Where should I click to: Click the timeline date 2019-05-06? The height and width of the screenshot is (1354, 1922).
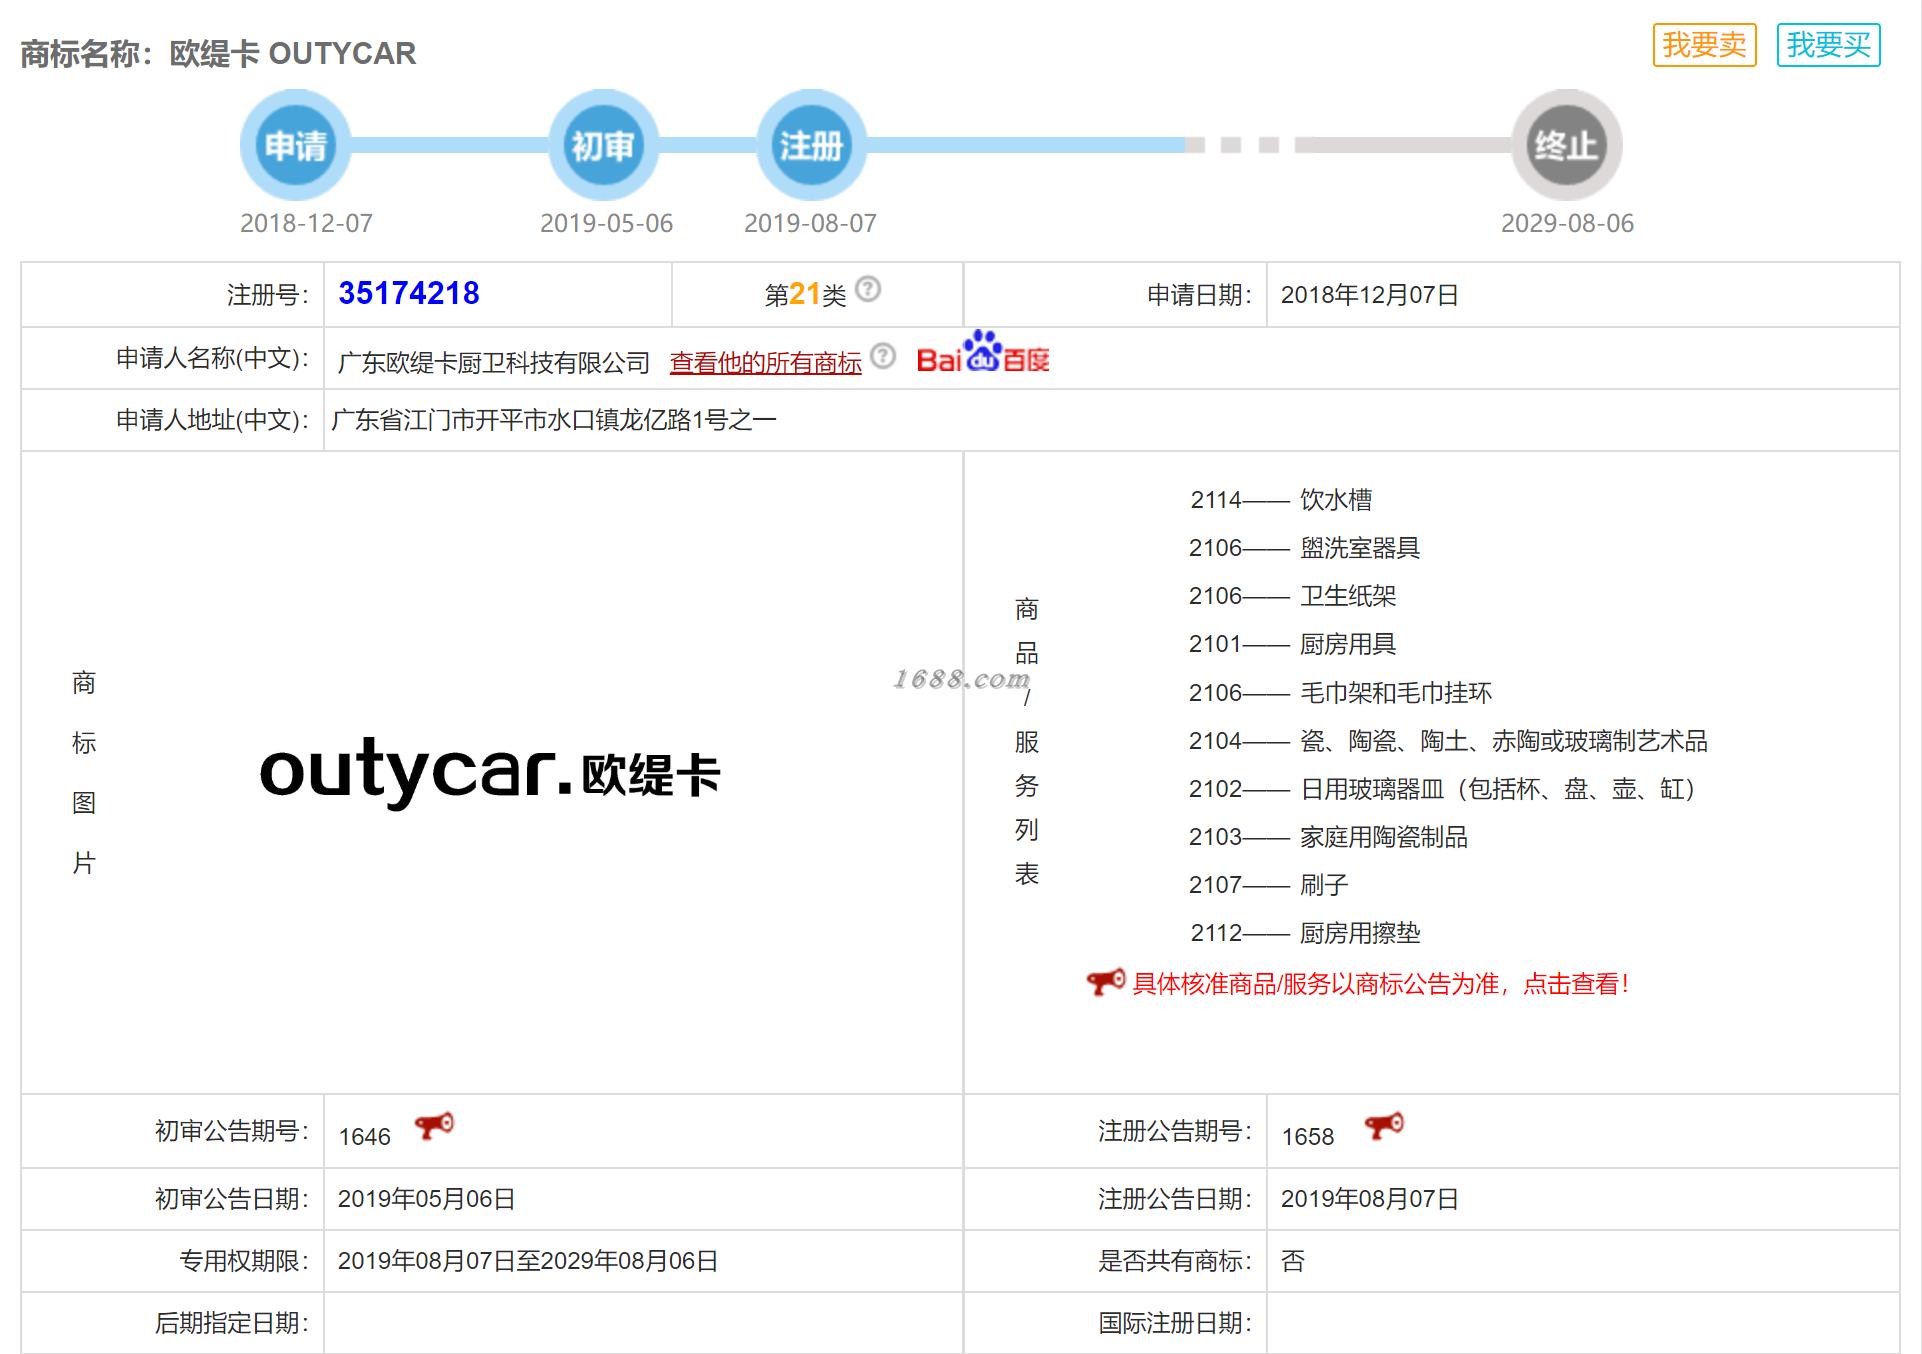(x=606, y=223)
